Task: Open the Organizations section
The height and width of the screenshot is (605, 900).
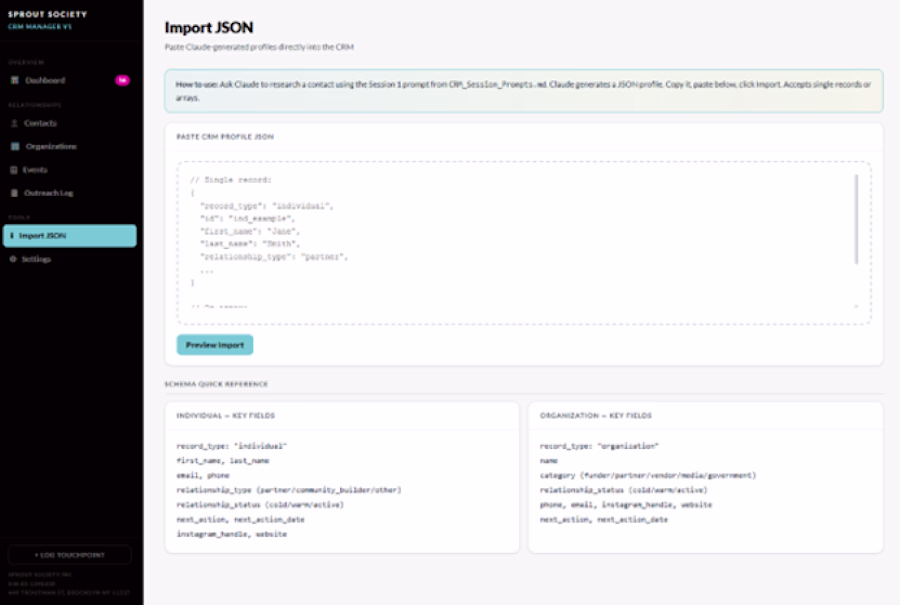Action: coord(69,147)
